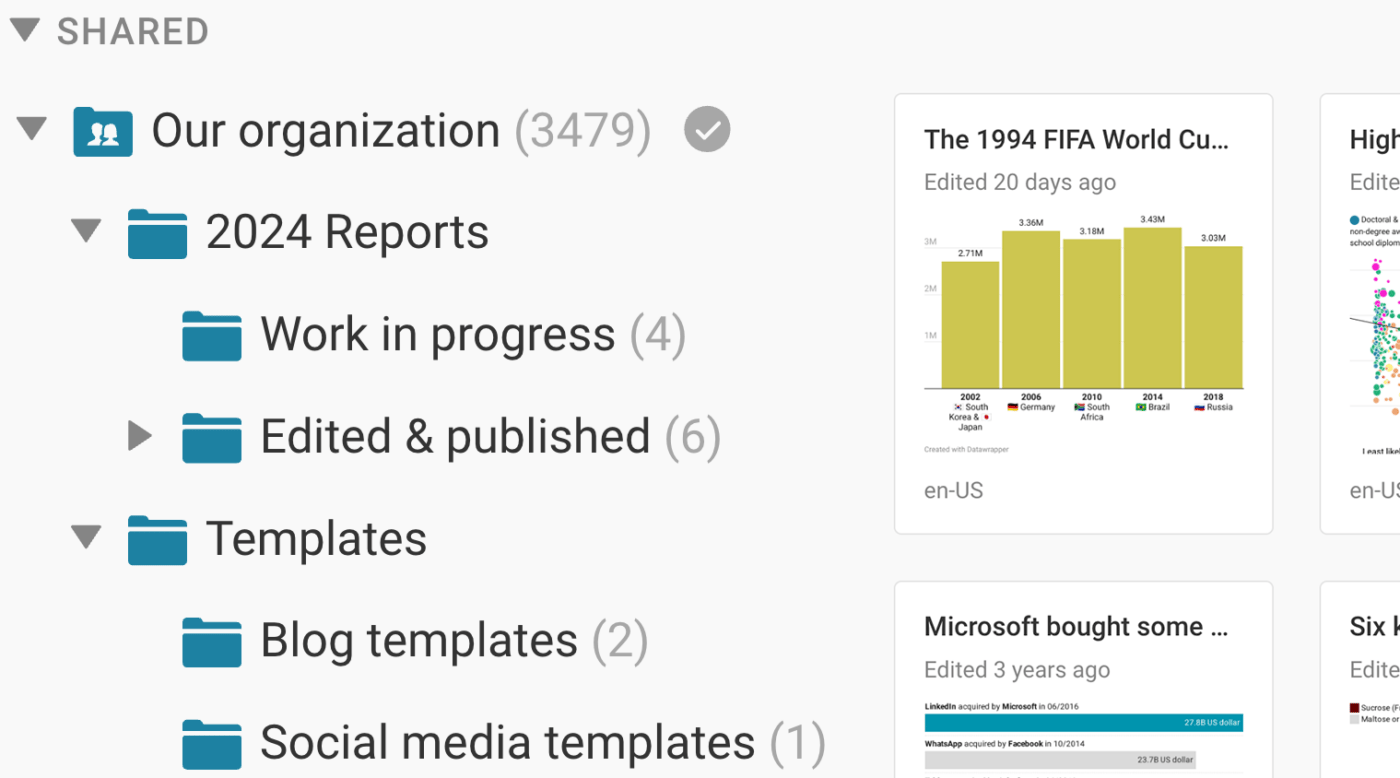This screenshot has height=778, width=1400.
Task: Open the Microsoft bought some chart title
Action: (1076, 627)
